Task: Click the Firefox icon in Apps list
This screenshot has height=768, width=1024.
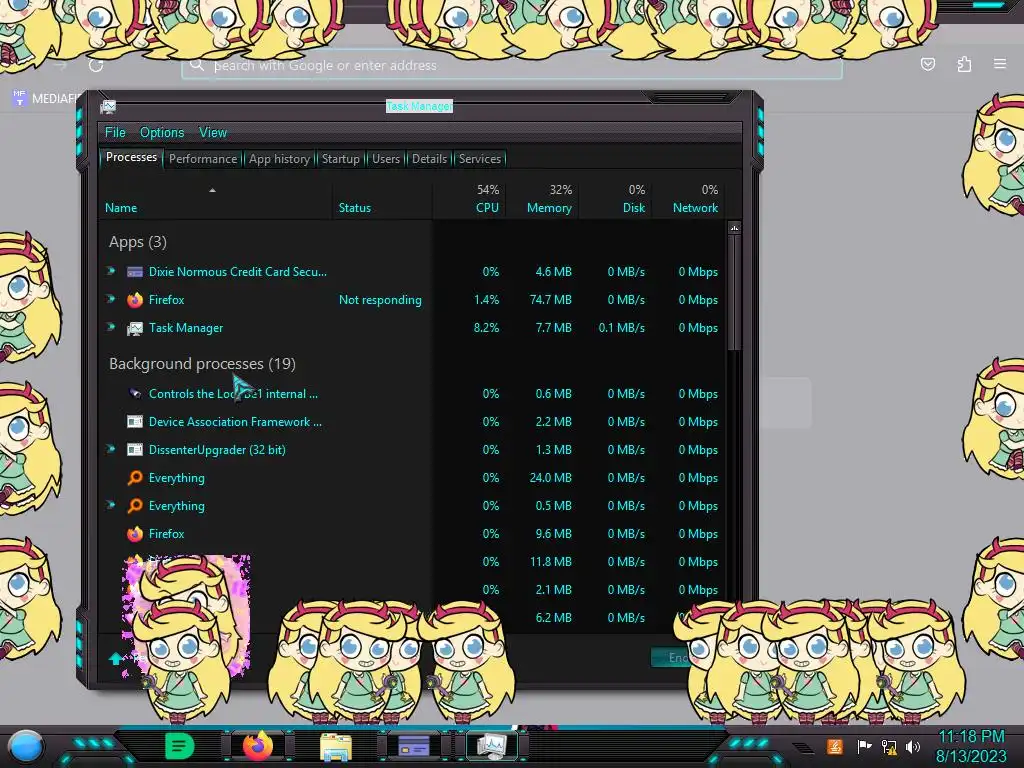Action: point(135,300)
